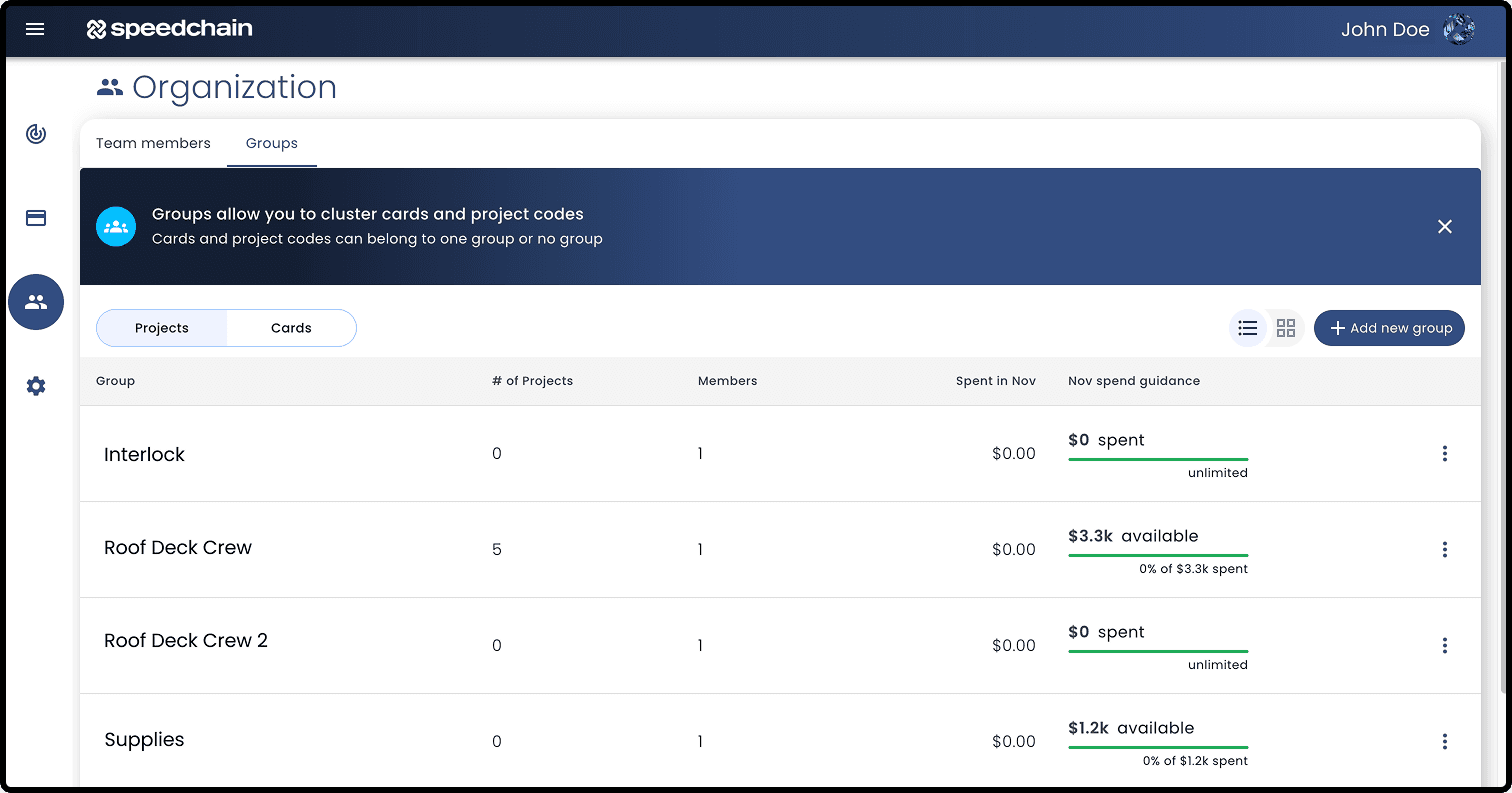1512x793 pixels.
Task: Dismiss the groups info banner
Action: [x=1445, y=227]
